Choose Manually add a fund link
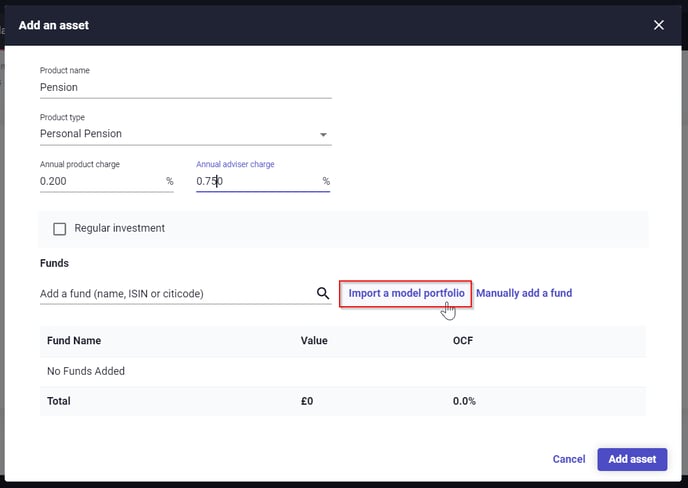The height and width of the screenshot is (488, 688). pyautogui.click(x=524, y=293)
